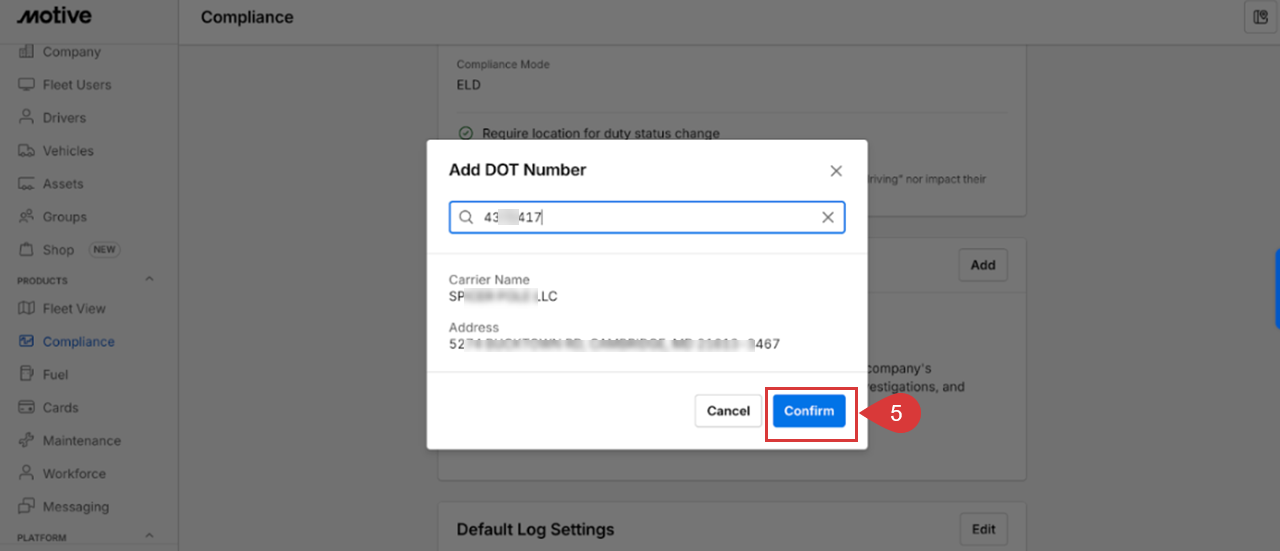The height and width of the screenshot is (551, 1280).
Task: Select Compliance in the sidebar
Action: click(78, 342)
